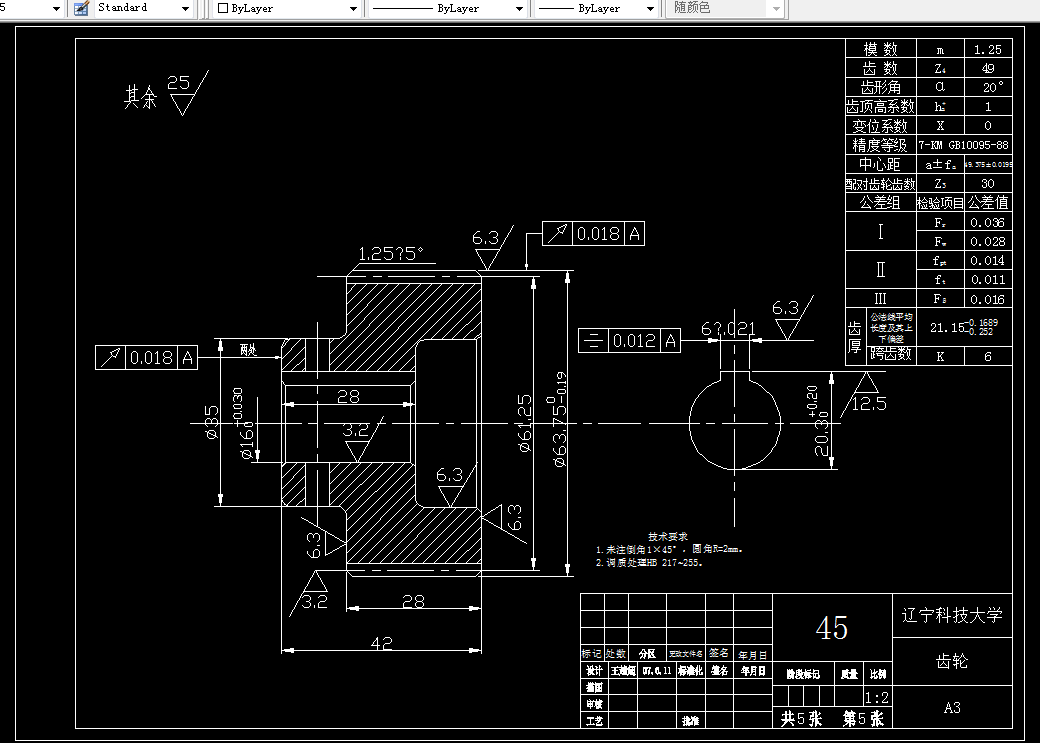
Task: Click the ByLayer color swatch box
Action: click(x=223, y=9)
